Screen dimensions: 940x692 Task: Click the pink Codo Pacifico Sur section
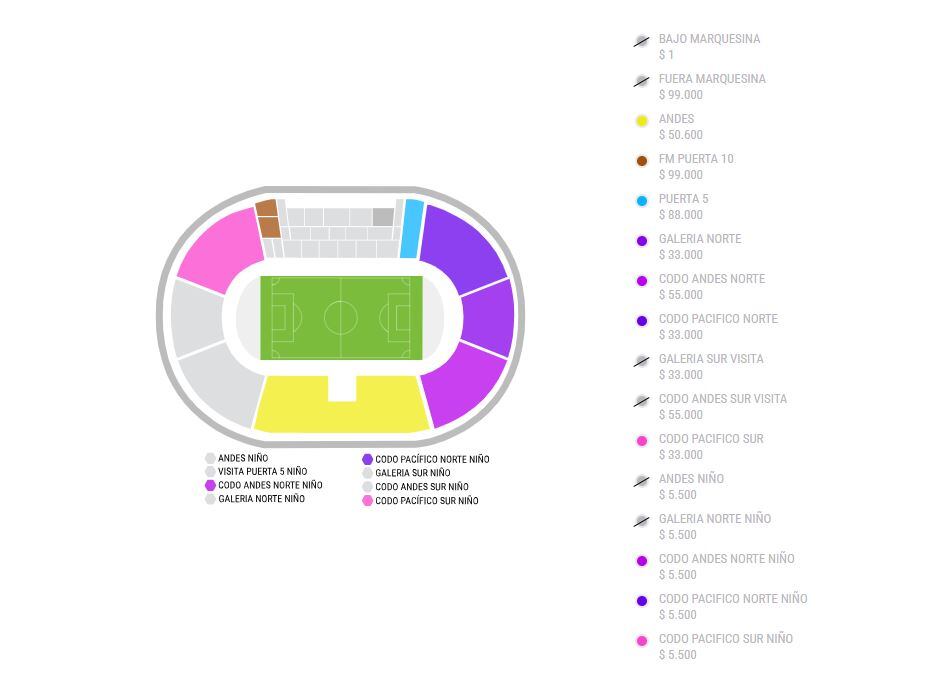click(223, 247)
